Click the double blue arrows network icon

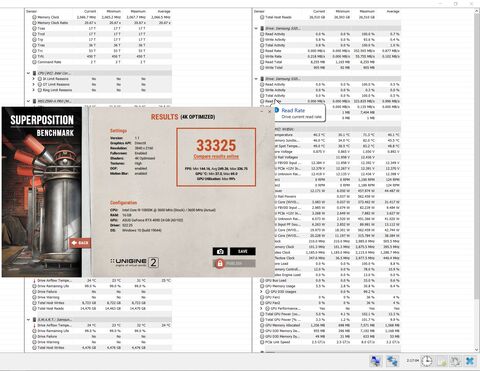tap(392, 361)
